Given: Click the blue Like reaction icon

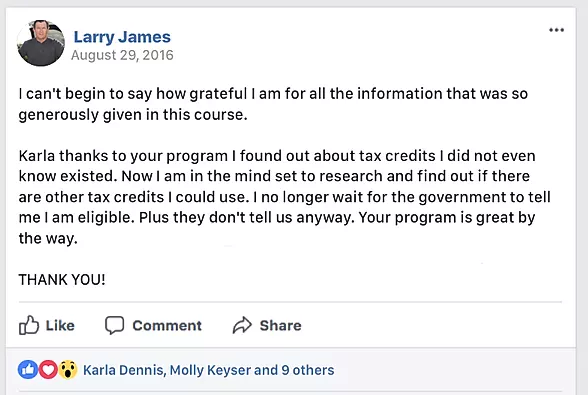Looking at the screenshot, I should pyautogui.click(x=28, y=369).
